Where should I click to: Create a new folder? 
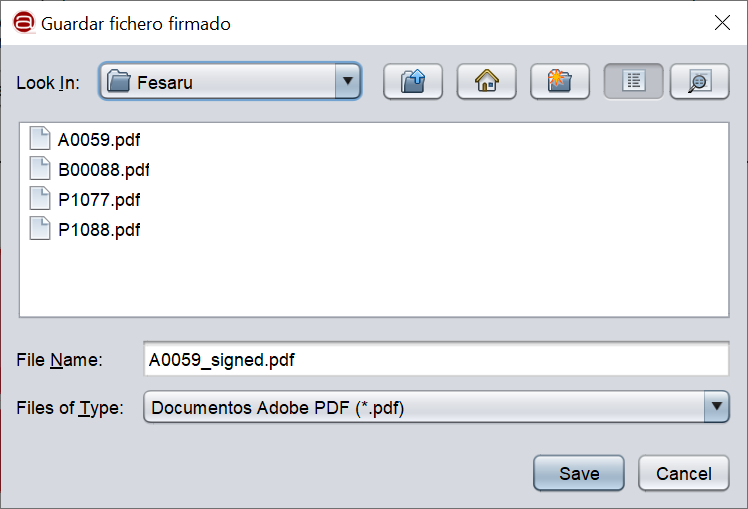(560, 82)
